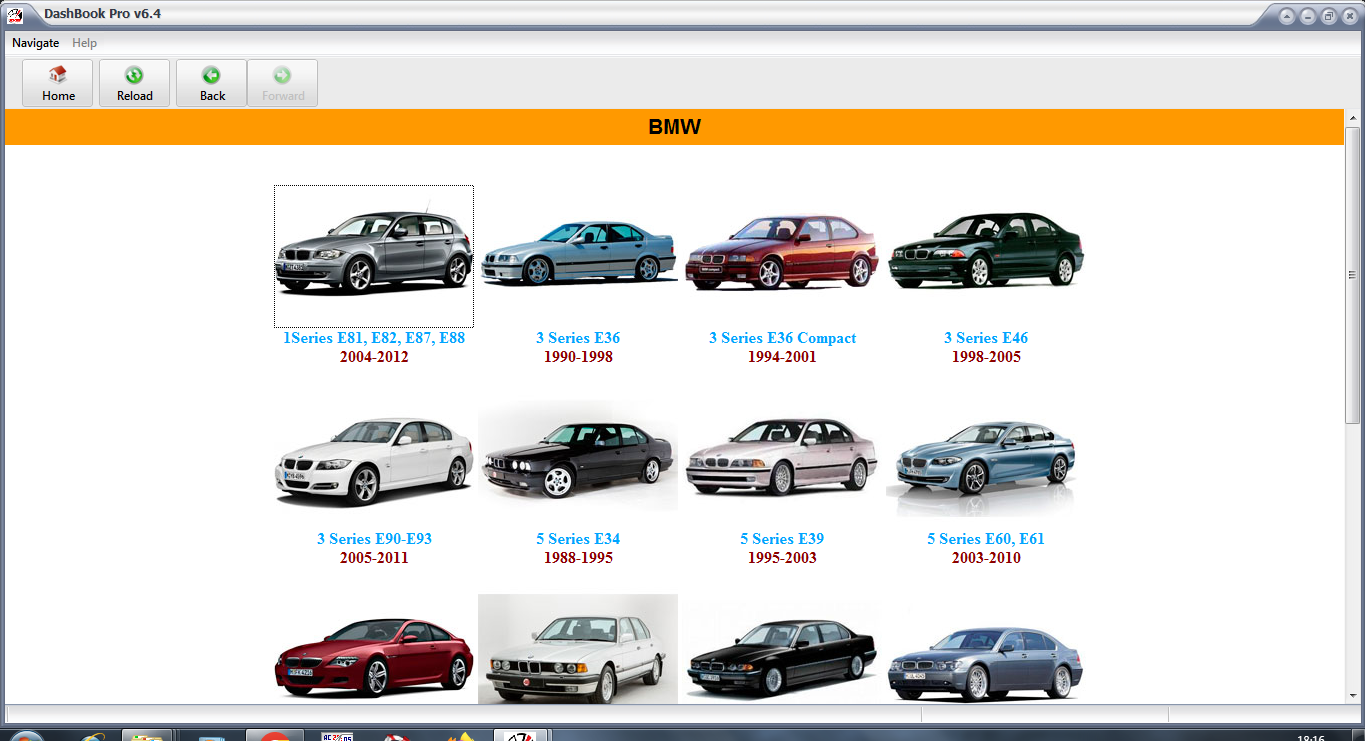Follow the 3 Series E36 Compact link
Screen dimensions: 1365x741
pyautogui.click(x=782, y=338)
